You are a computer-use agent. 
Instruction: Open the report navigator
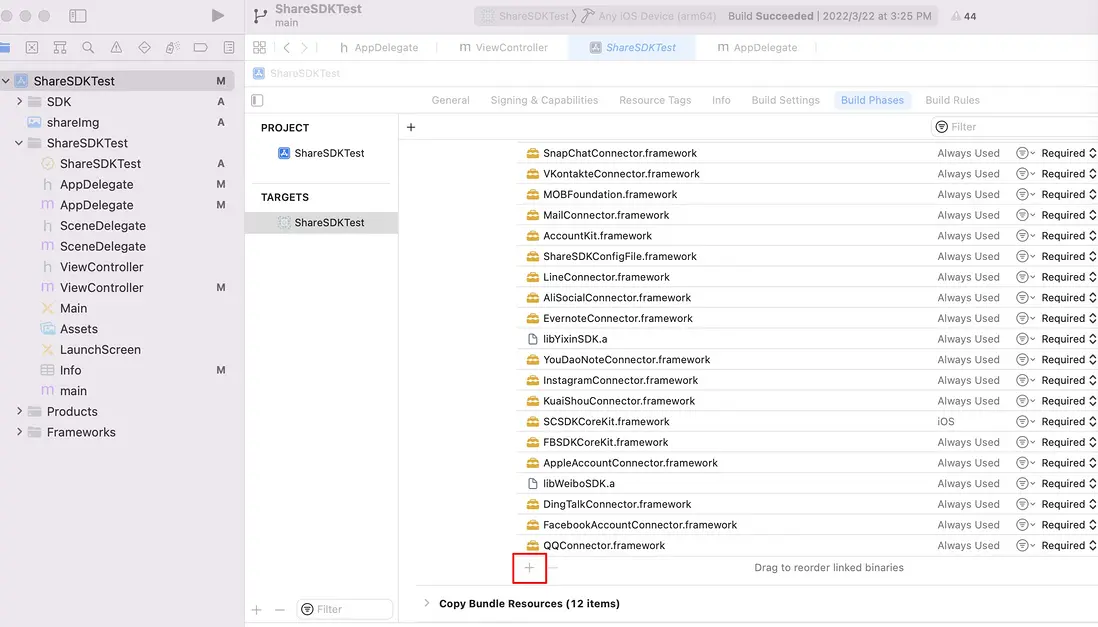pyautogui.click(x=229, y=48)
